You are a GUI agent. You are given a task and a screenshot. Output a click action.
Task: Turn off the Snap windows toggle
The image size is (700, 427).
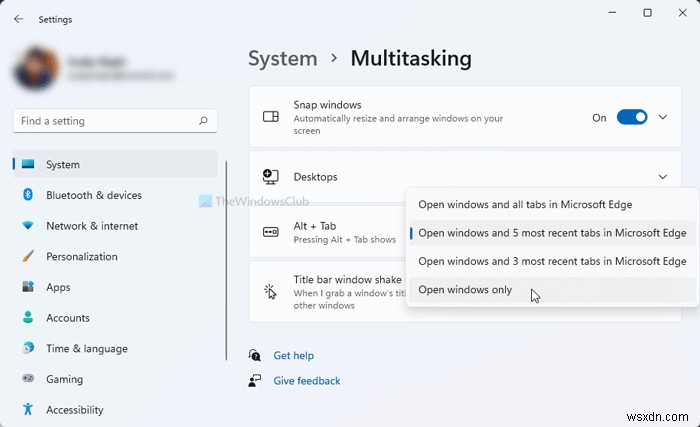[632, 117]
